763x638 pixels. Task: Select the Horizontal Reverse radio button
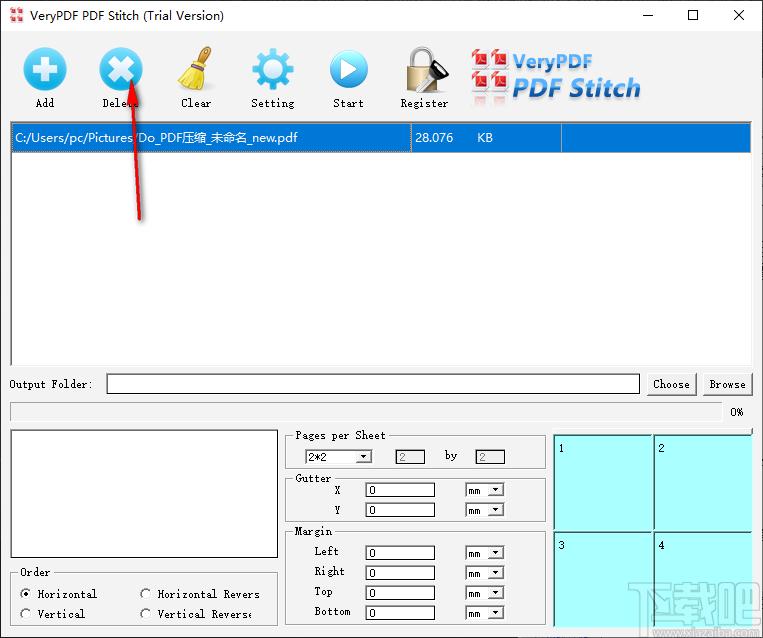pyautogui.click(x=145, y=593)
